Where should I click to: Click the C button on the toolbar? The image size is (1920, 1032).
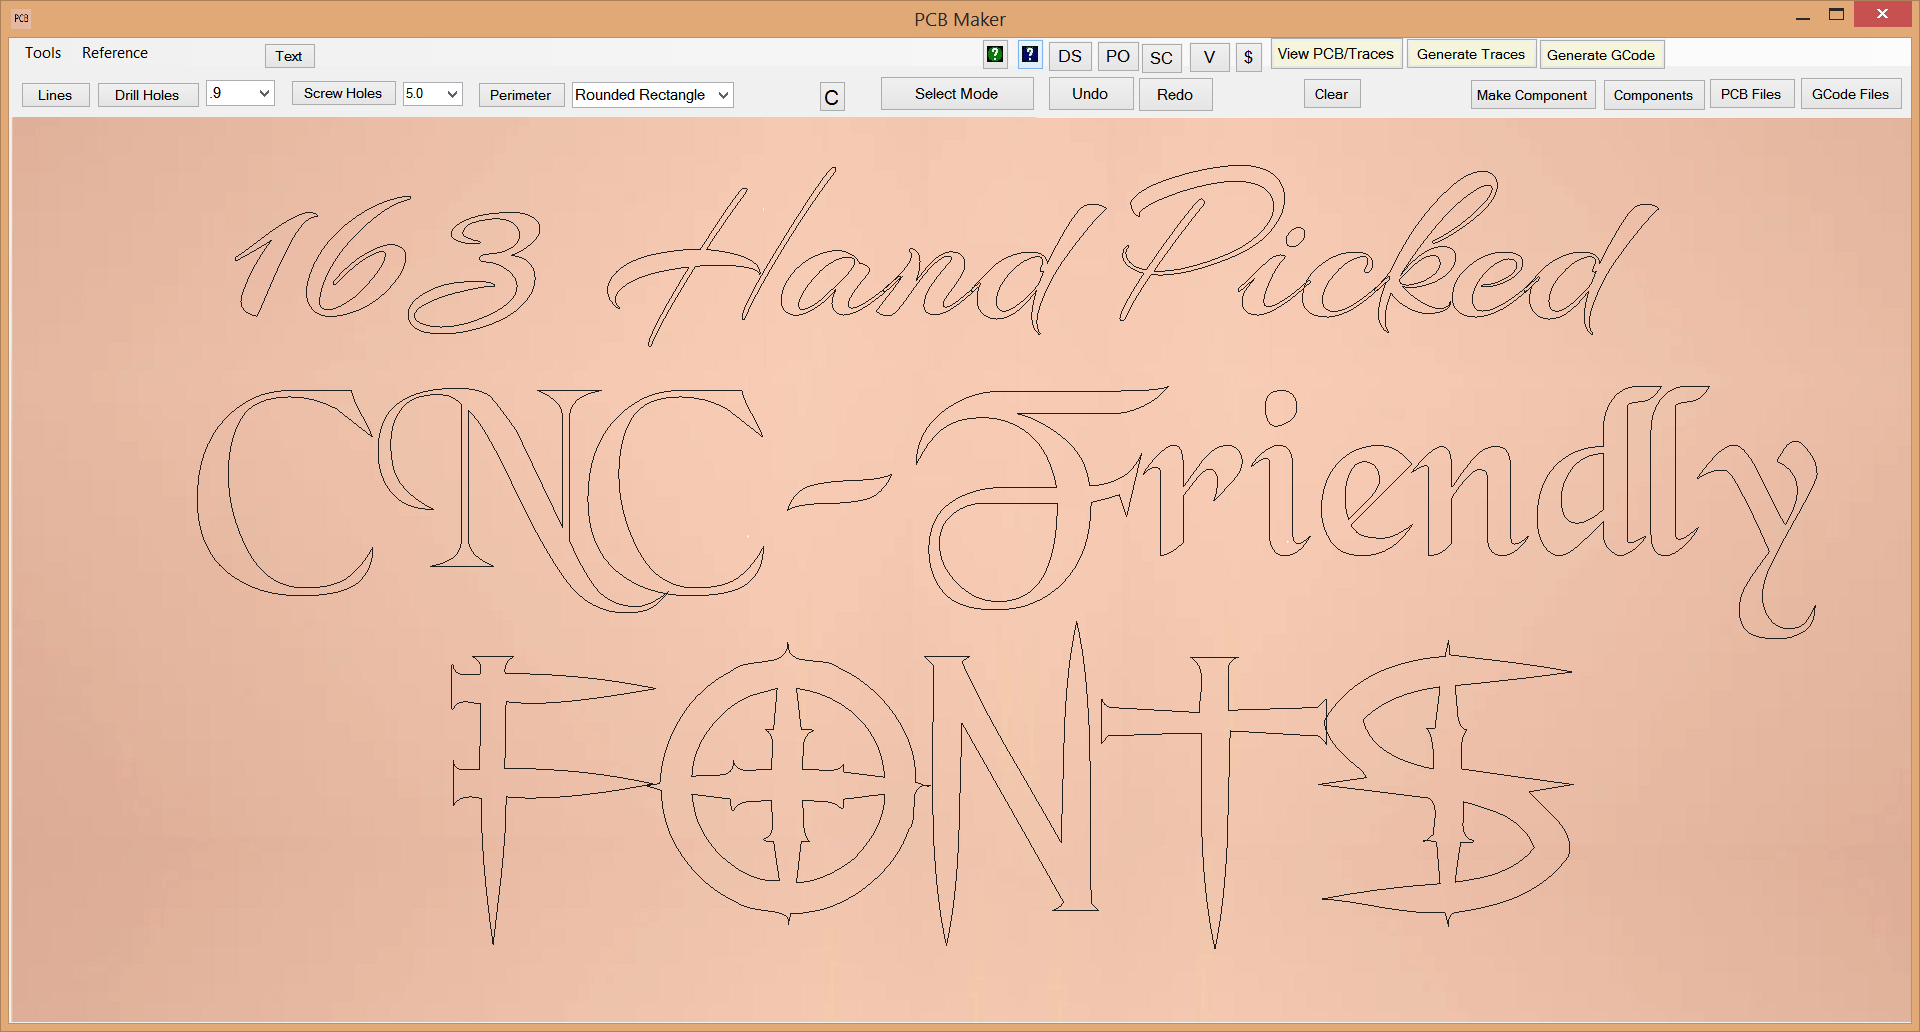[831, 97]
